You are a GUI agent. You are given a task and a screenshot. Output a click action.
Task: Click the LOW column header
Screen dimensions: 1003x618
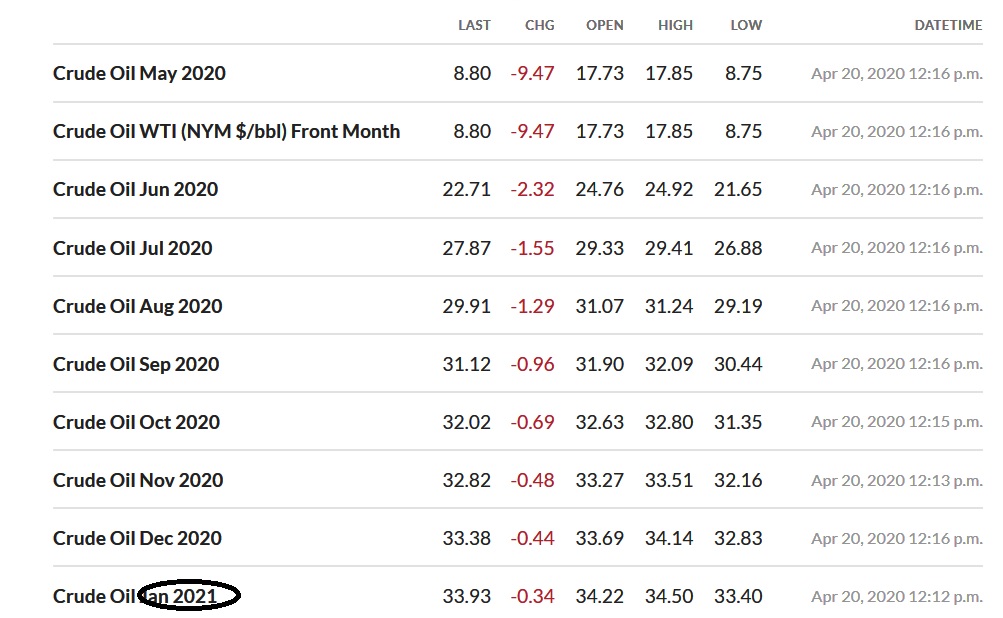tap(746, 25)
